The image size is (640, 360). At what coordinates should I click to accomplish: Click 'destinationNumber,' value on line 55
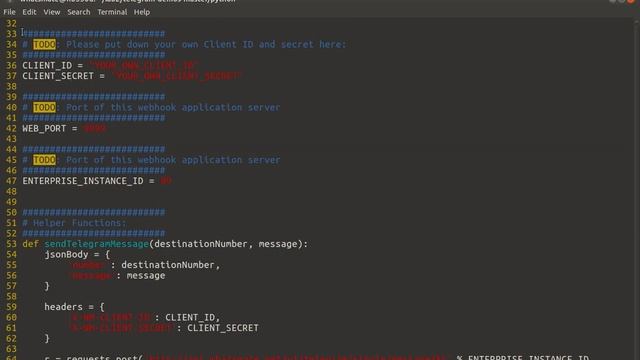click(x=171, y=265)
